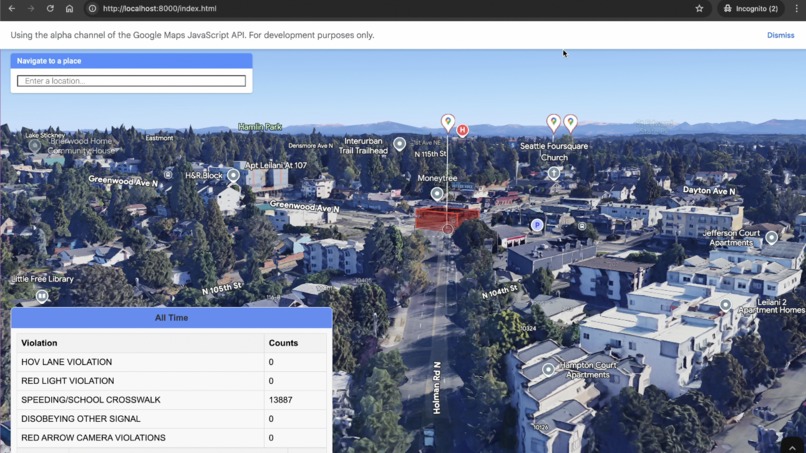Click the H&R Block place marker
The width and height of the screenshot is (806, 453).
click(233, 175)
